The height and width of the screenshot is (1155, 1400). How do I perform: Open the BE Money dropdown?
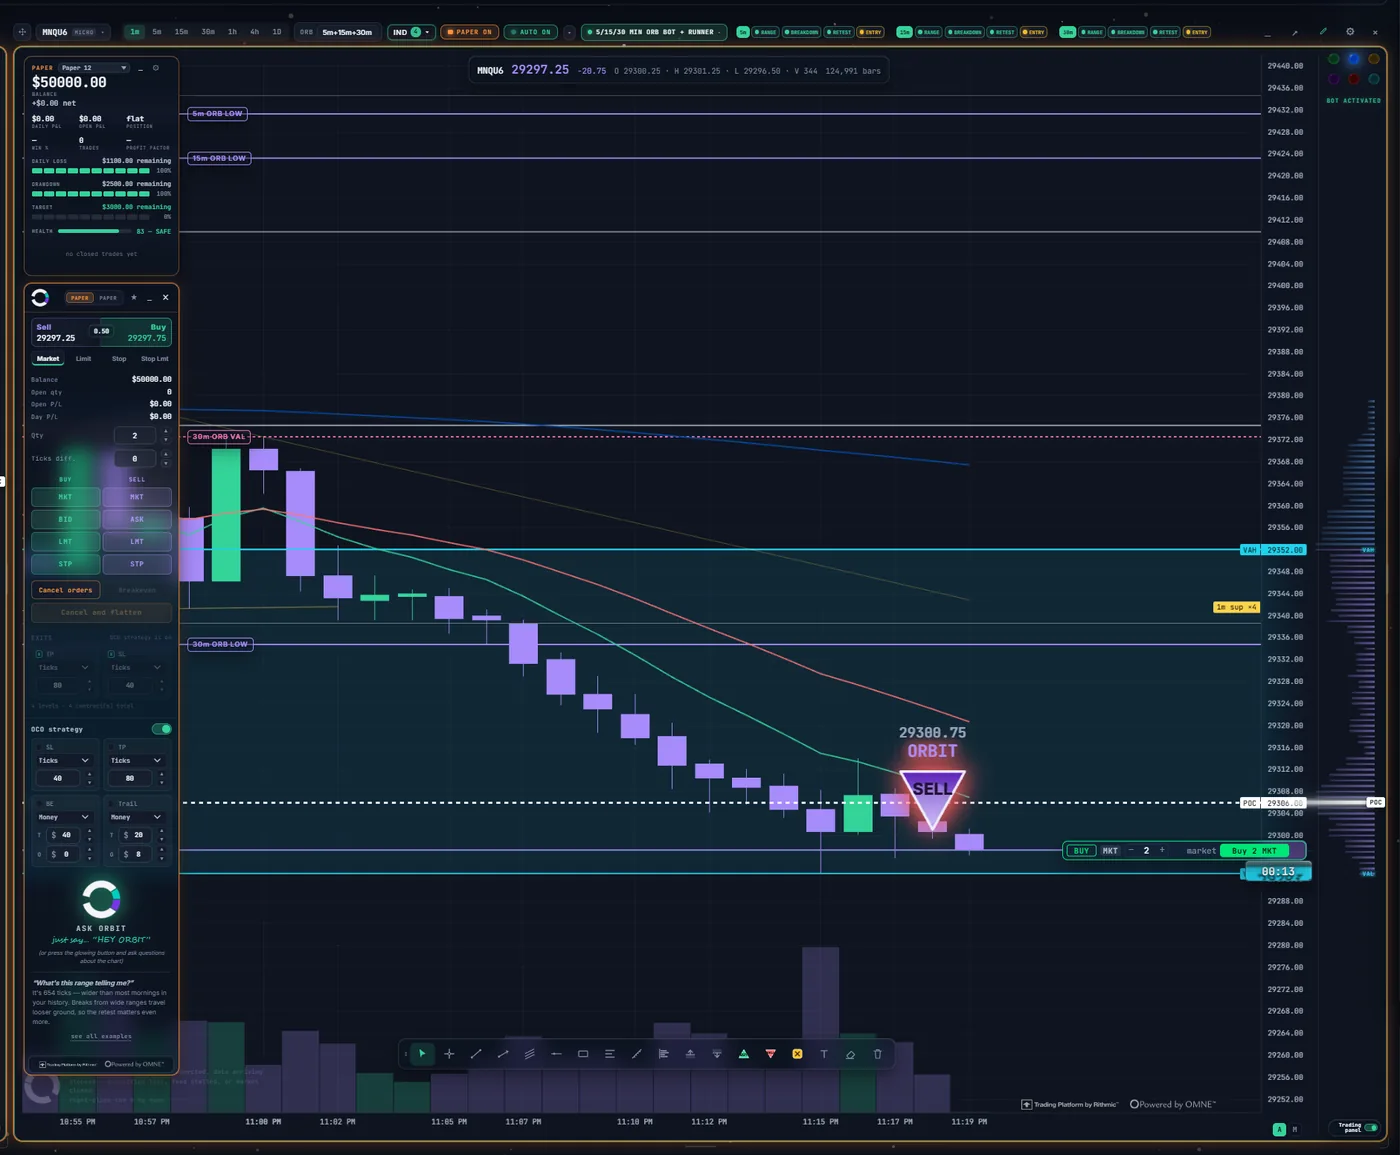[64, 817]
